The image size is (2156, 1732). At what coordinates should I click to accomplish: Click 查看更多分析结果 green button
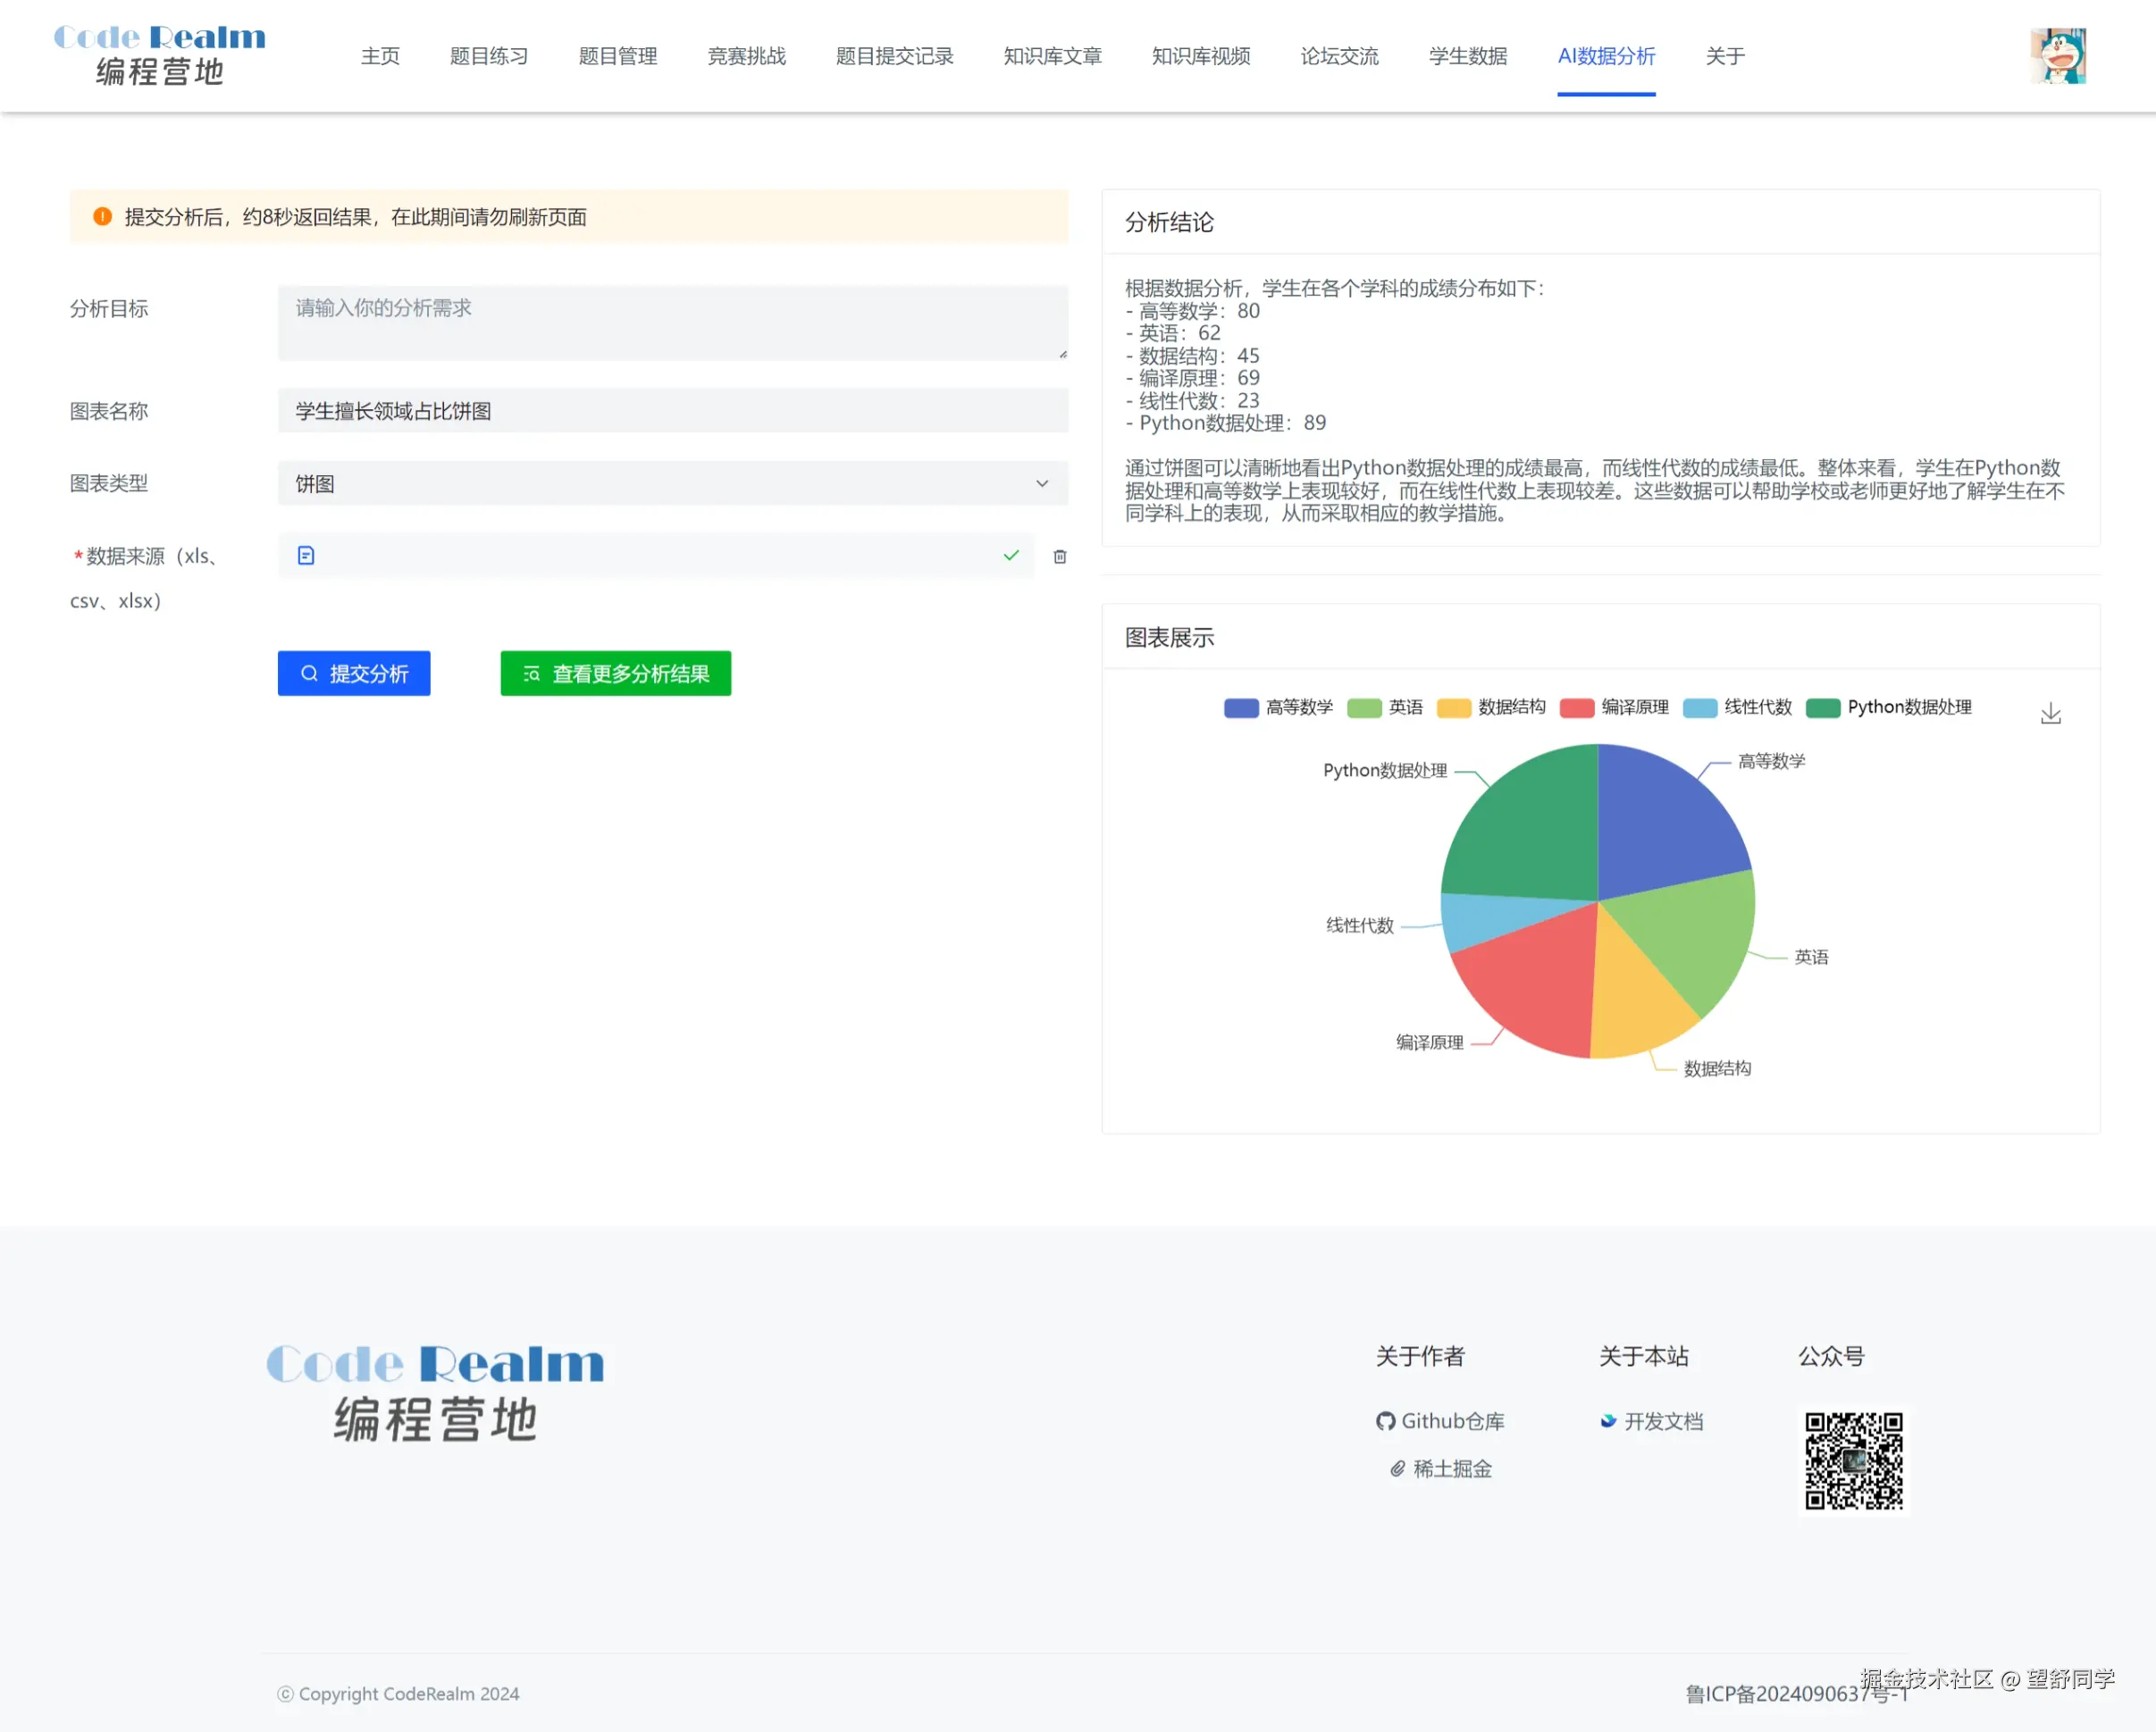click(x=615, y=673)
